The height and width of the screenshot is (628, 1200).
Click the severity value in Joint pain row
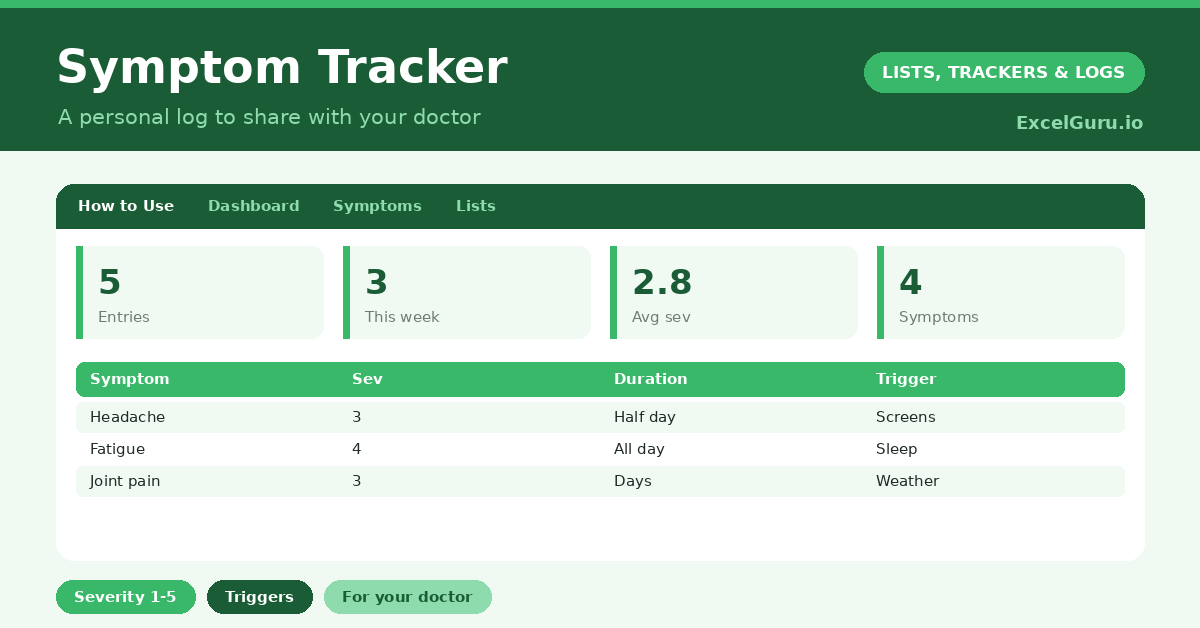pyautogui.click(x=356, y=481)
